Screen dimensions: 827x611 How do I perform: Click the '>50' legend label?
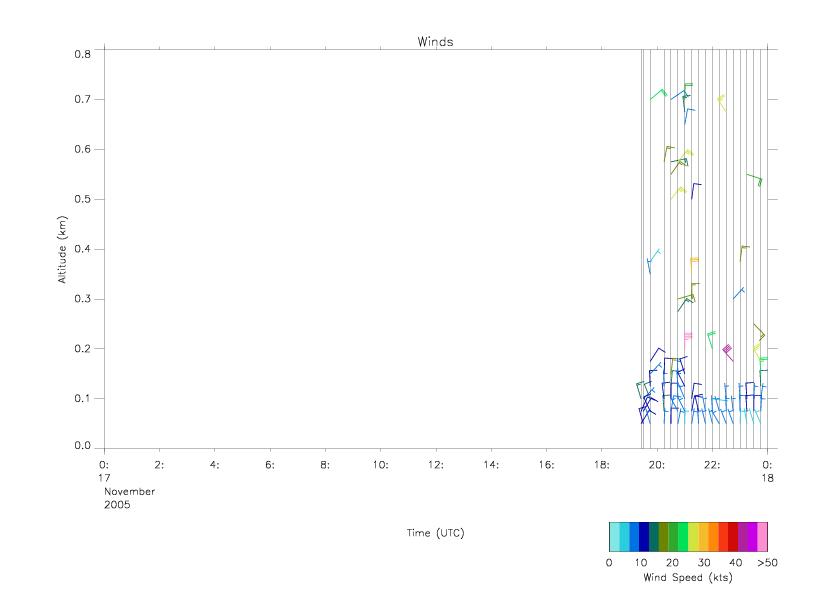(767, 562)
